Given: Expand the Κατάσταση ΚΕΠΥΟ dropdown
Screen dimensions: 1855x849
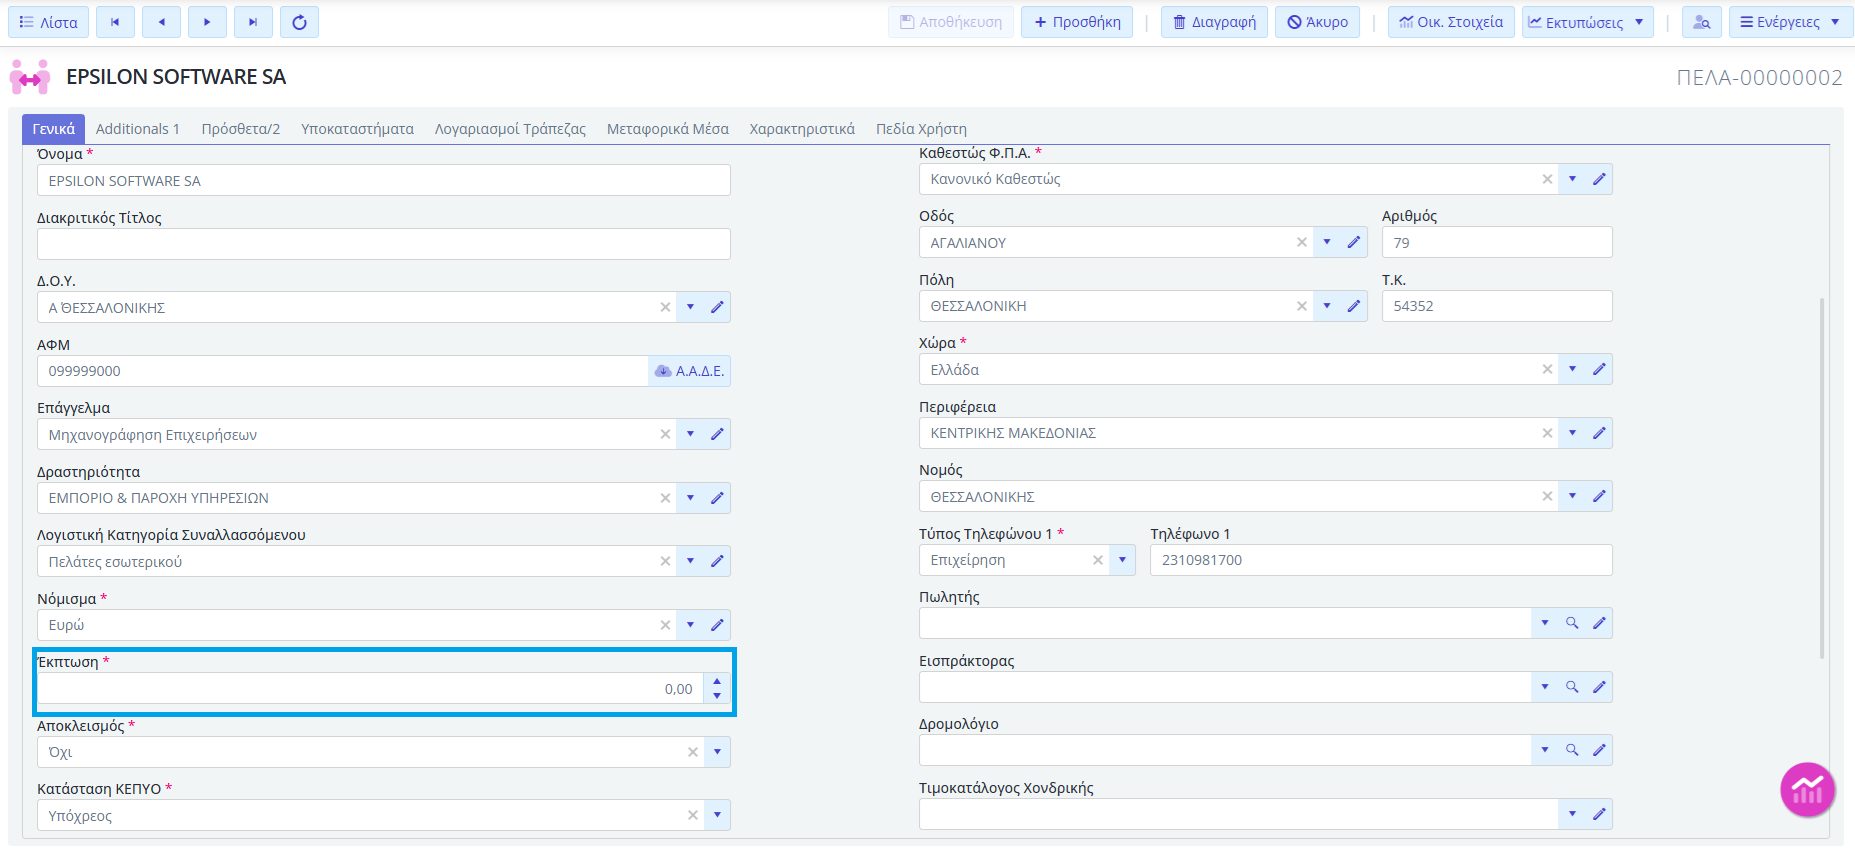Looking at the screenshot, I should click(718, 816).
